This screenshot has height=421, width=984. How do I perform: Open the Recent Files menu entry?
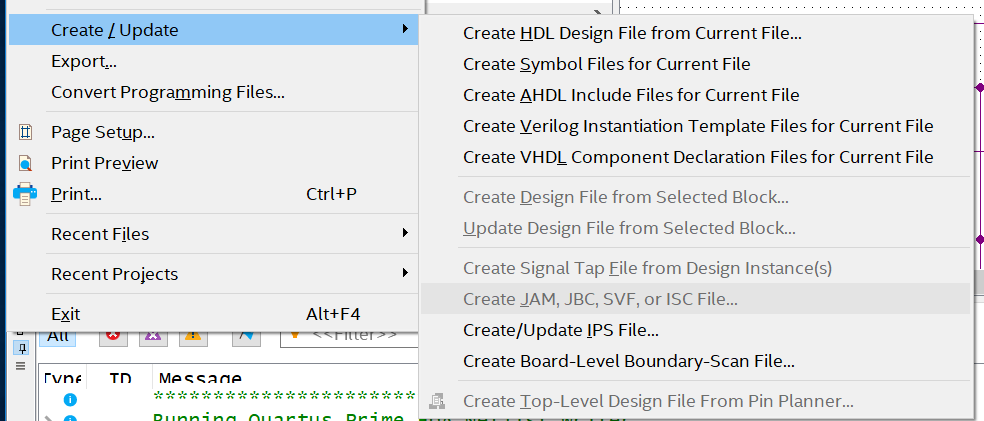[x=213, y=234]
